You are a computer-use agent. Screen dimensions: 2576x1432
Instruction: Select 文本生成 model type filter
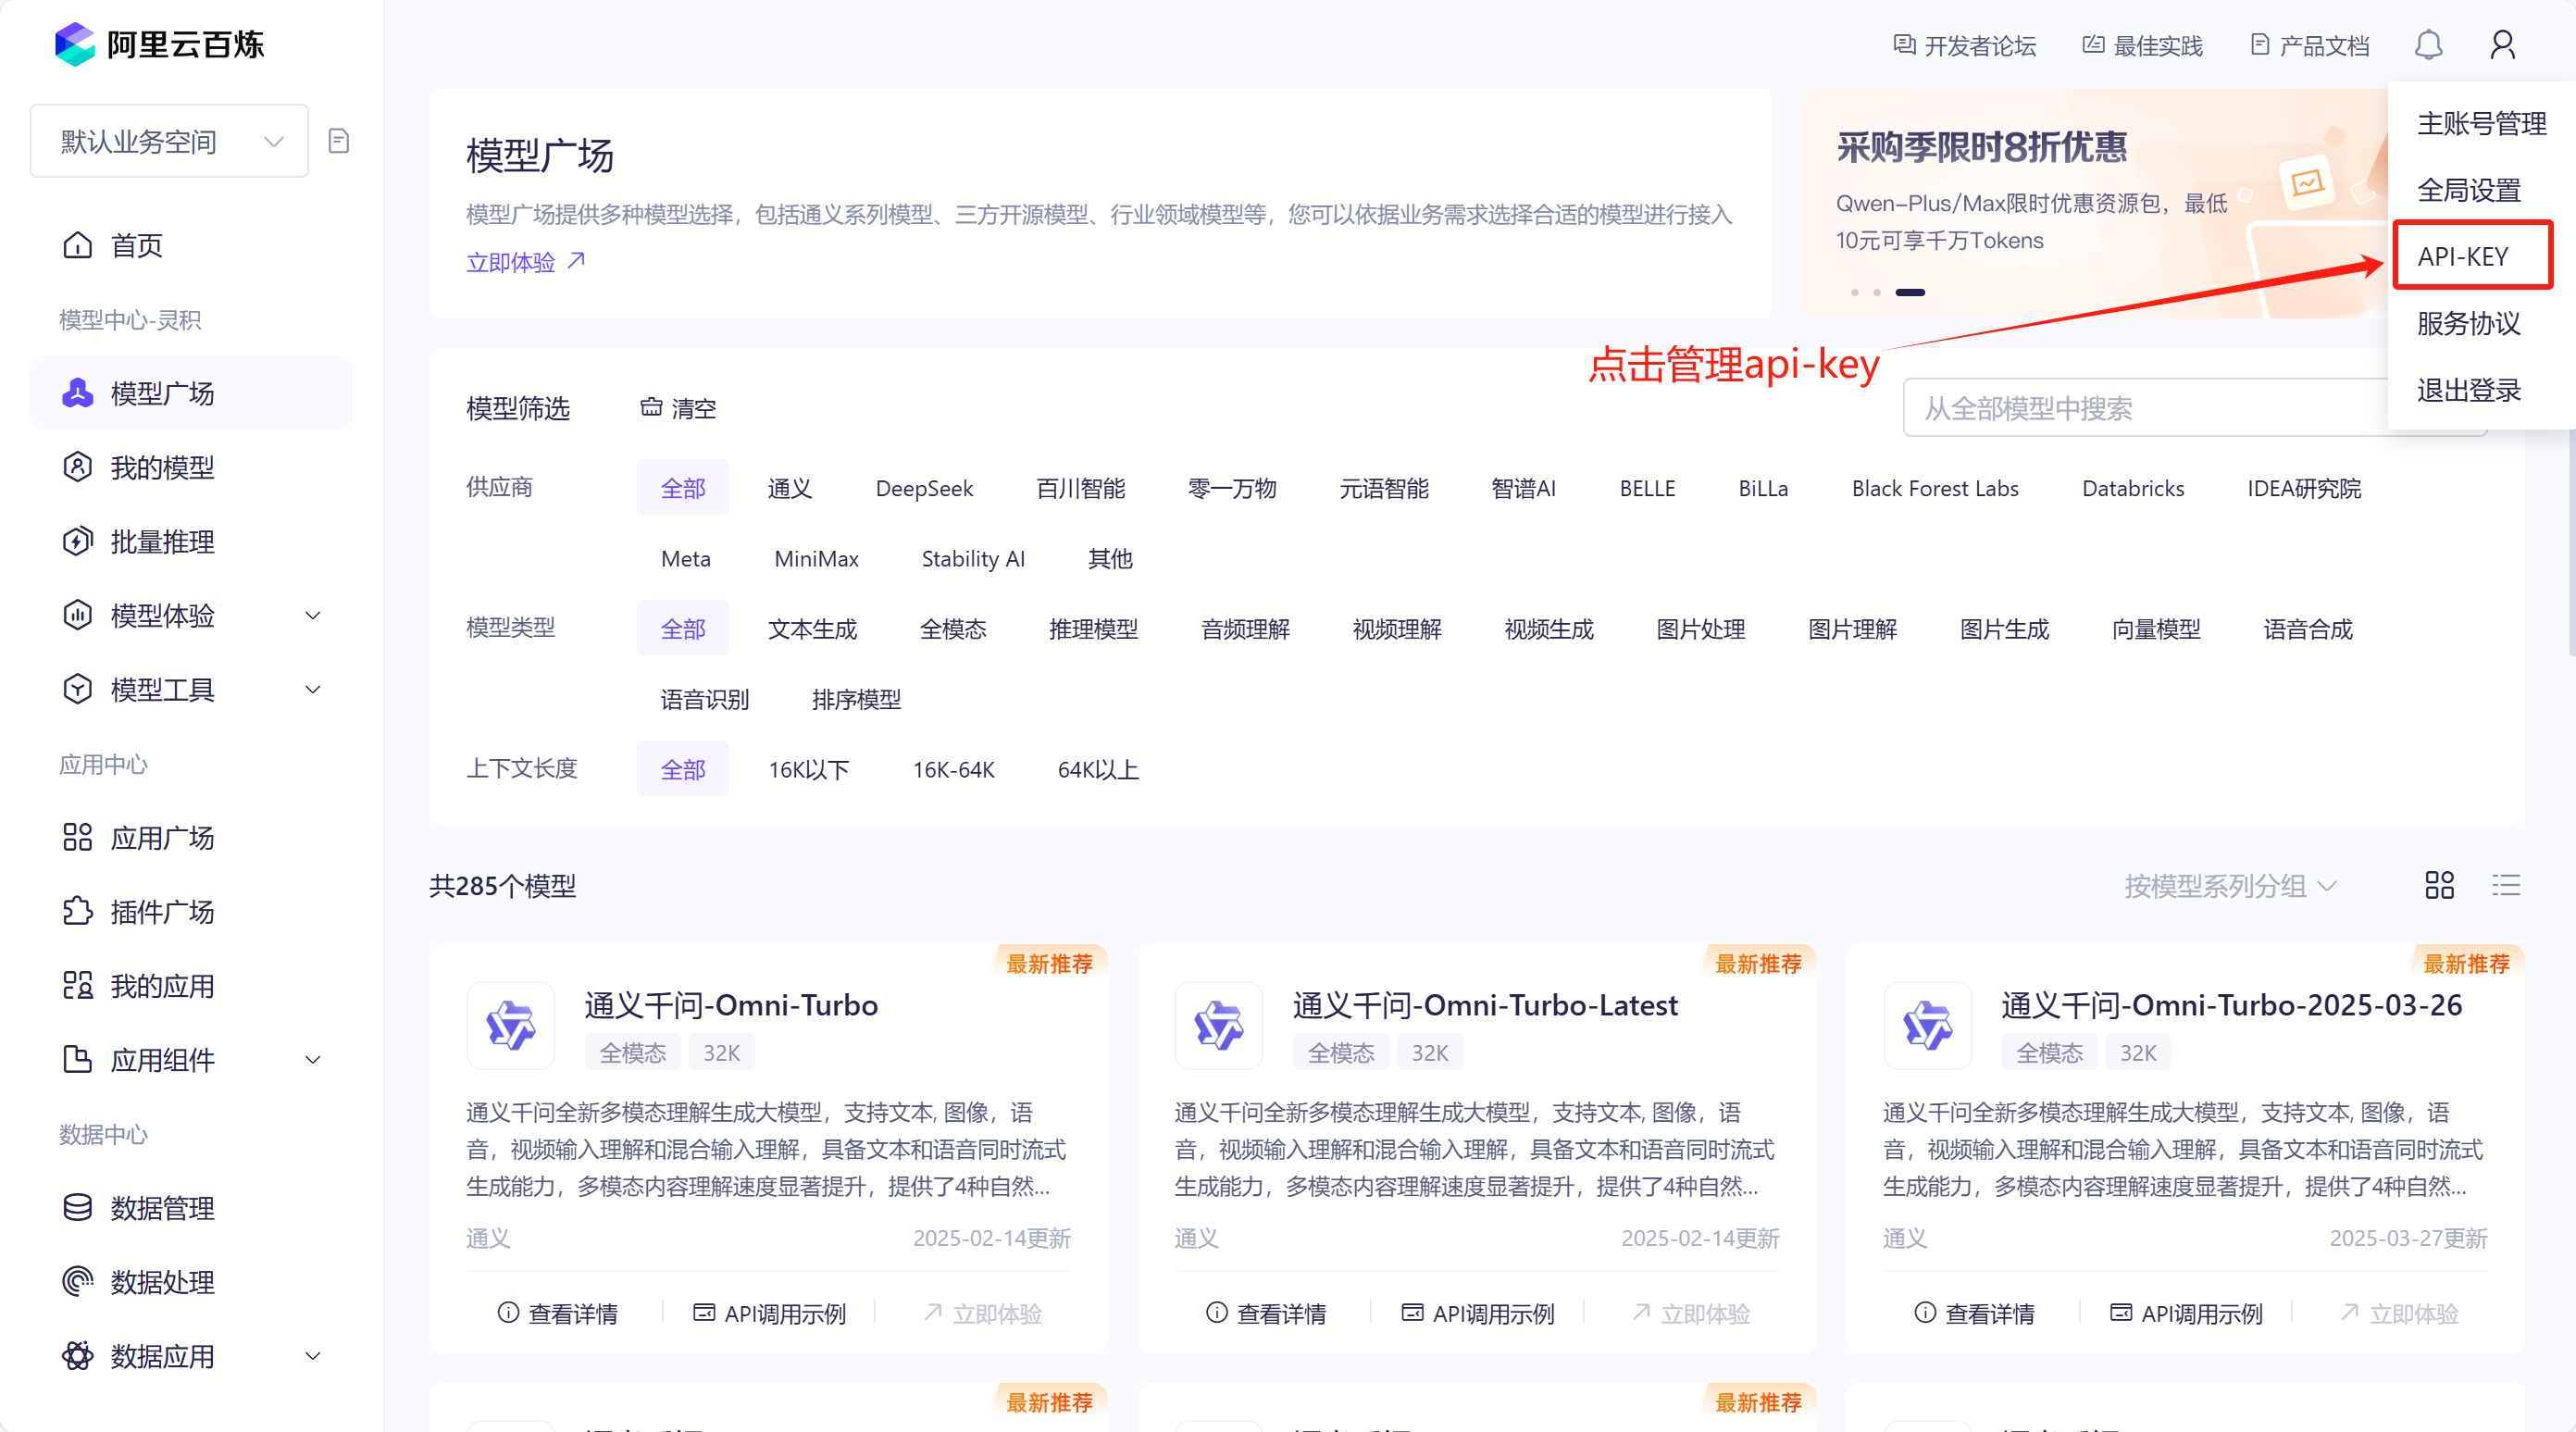pyautogui.click(x=812, y=629)
